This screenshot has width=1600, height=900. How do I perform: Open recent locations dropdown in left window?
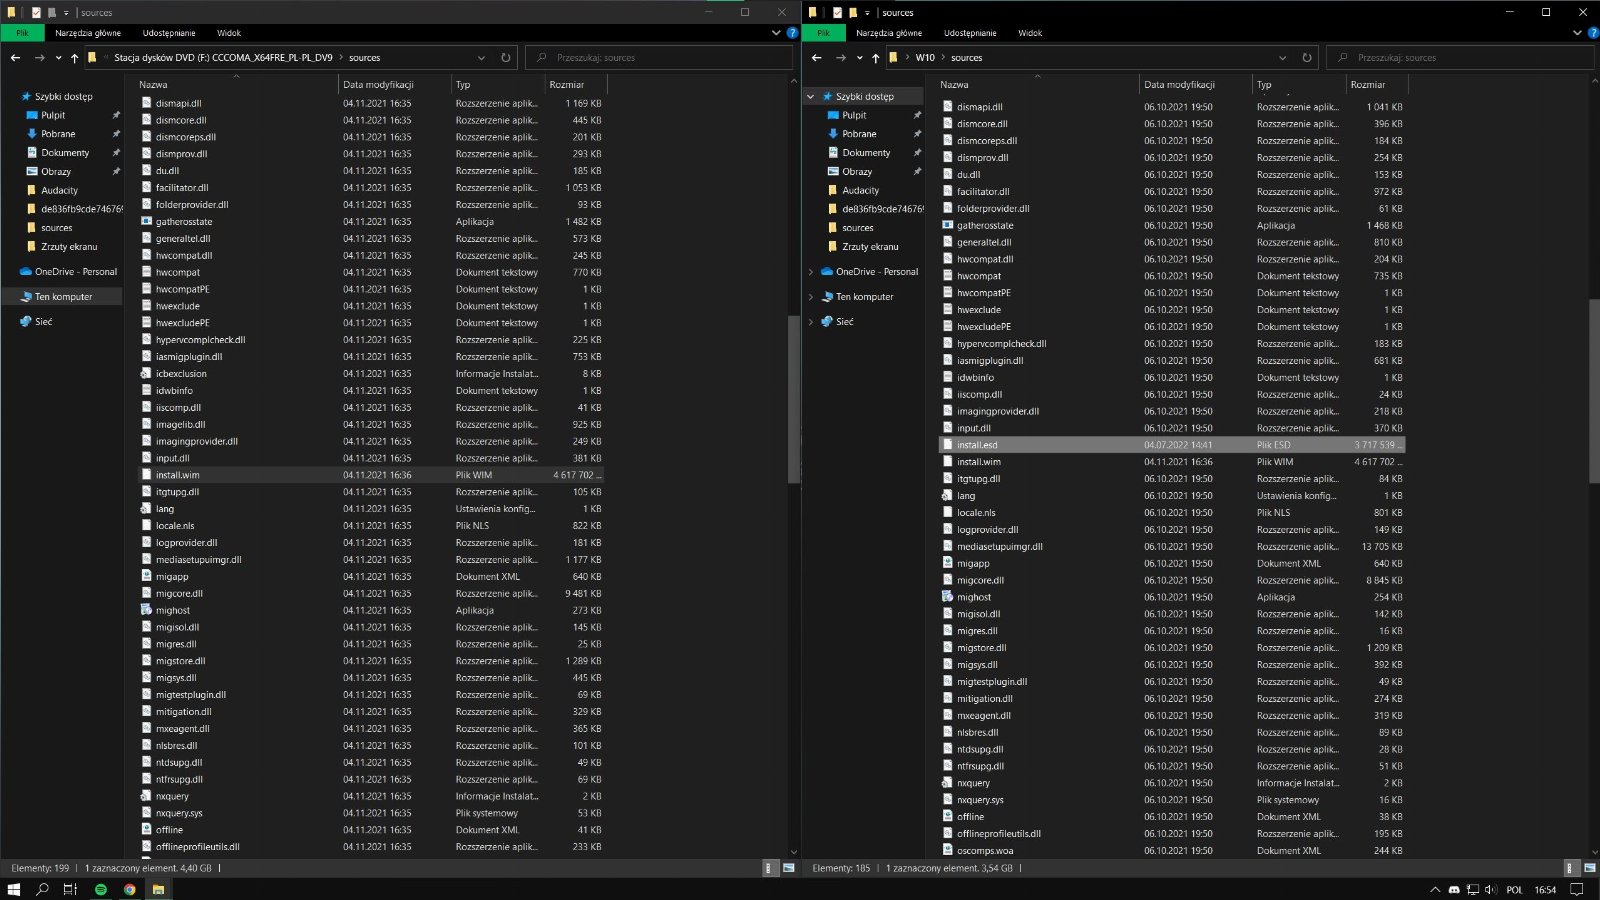click(x=58, y=58)
